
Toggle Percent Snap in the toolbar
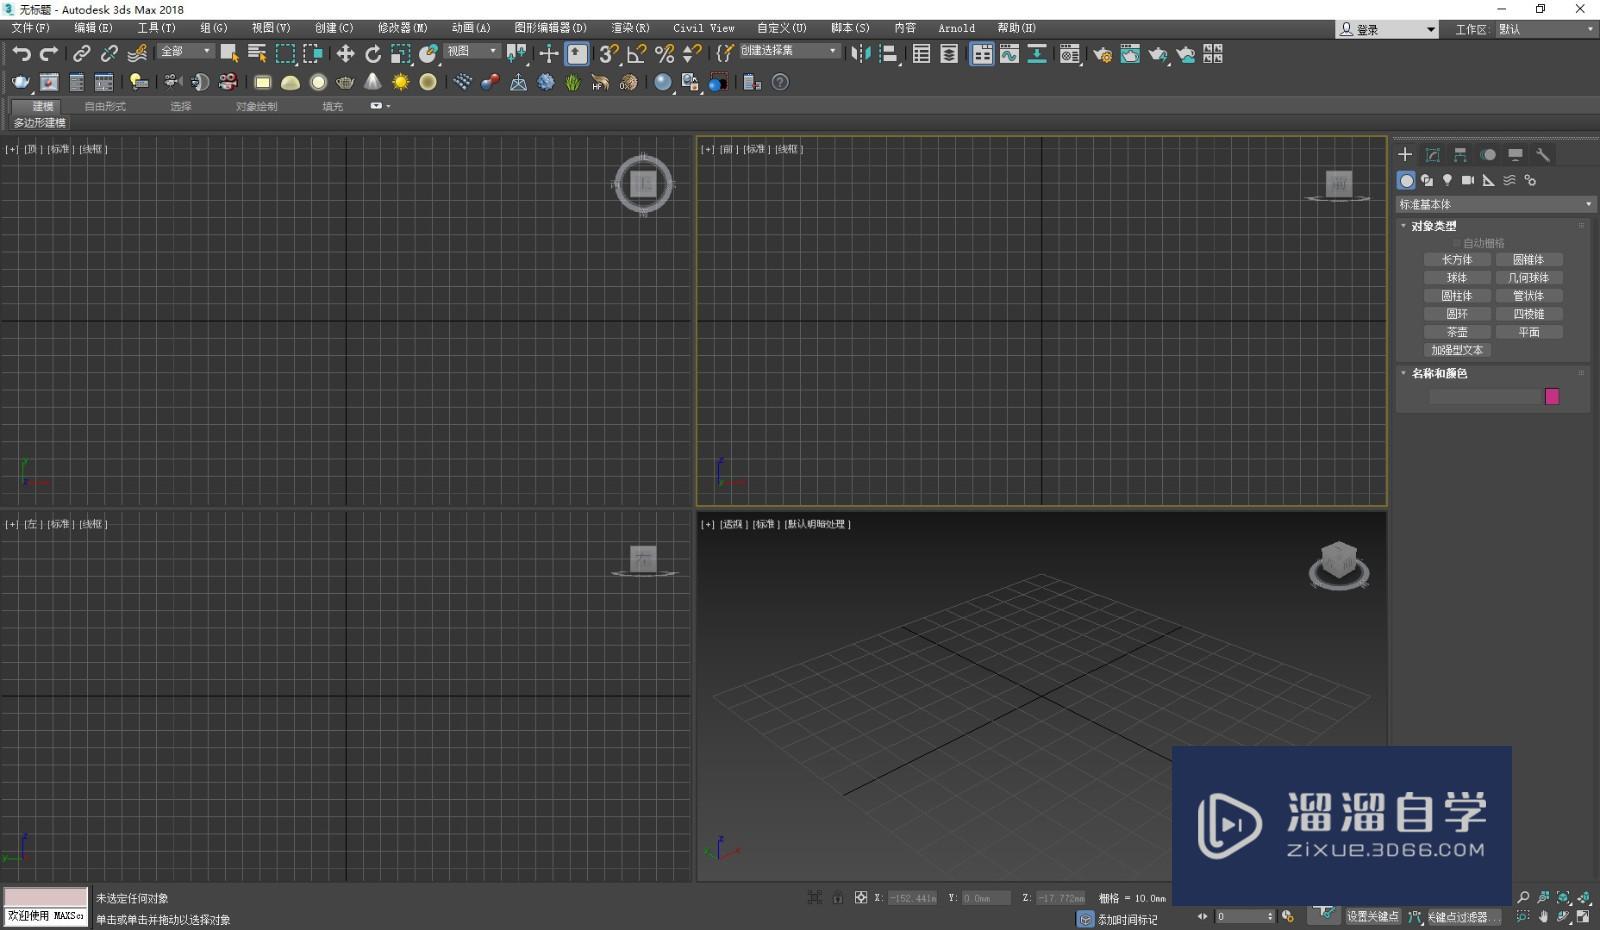(x=664, y=54)
